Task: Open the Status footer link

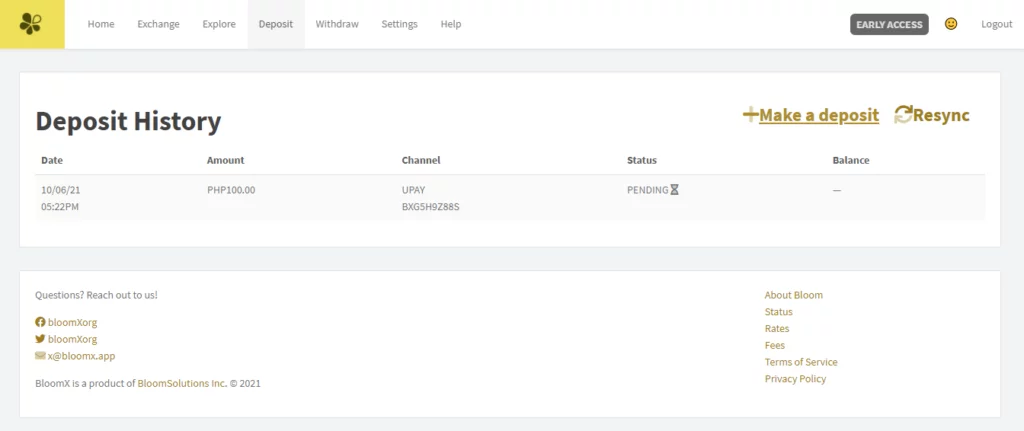Action: [x=778, y=312]
